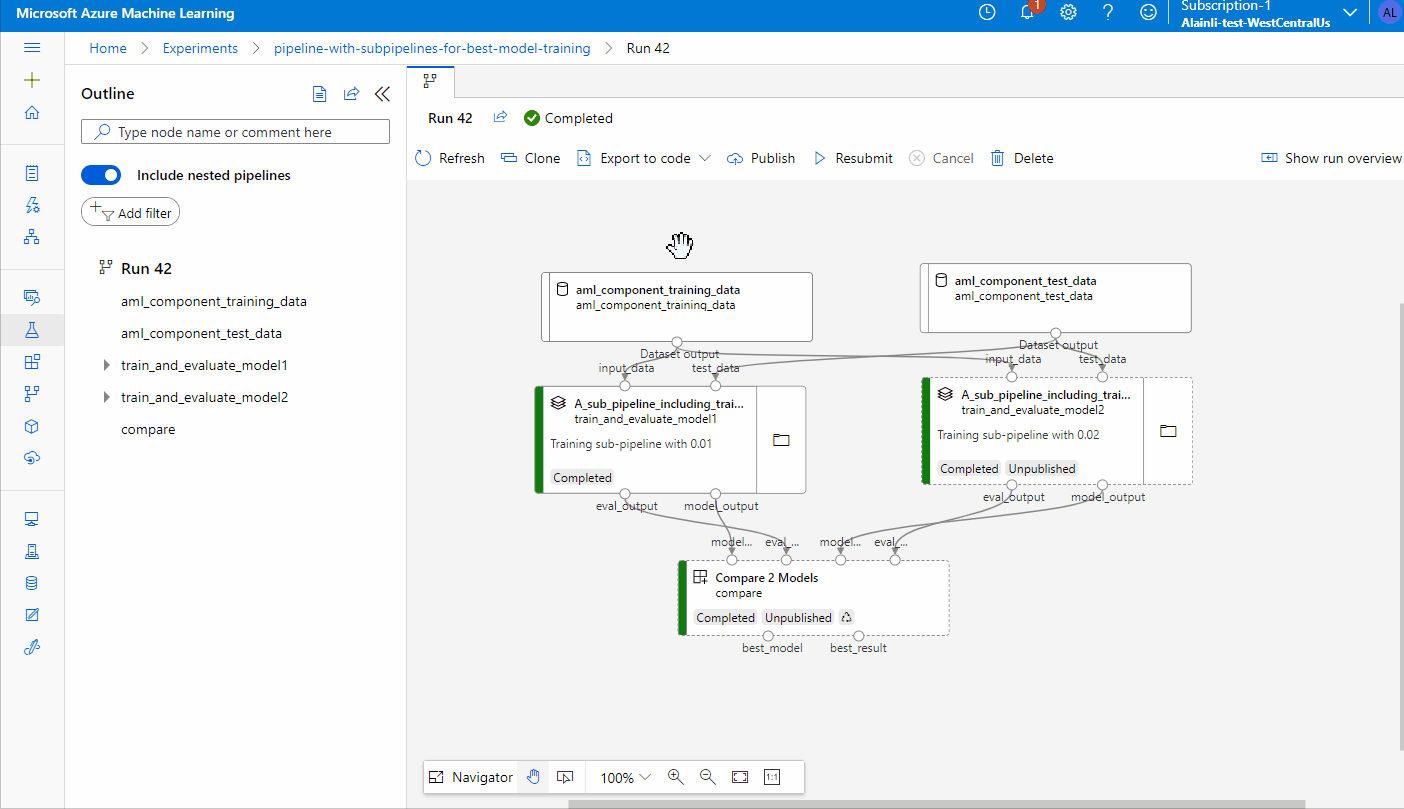Open Experiments flask icon in sidebar
The width and height of the screenshot is (1404, 809).
click(x=32, y=329)
